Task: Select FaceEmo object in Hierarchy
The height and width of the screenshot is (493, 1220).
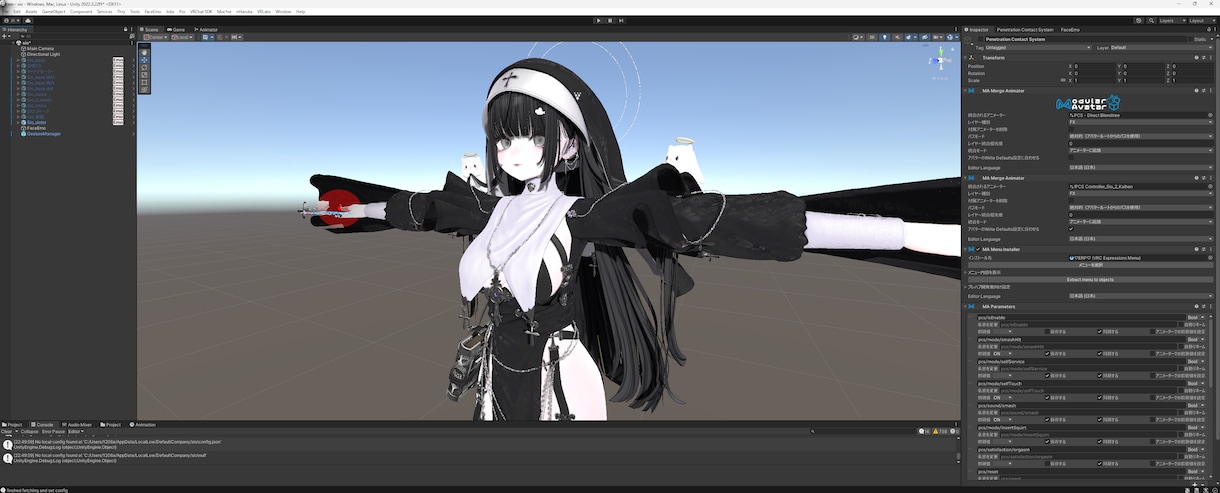Action: 36,128
